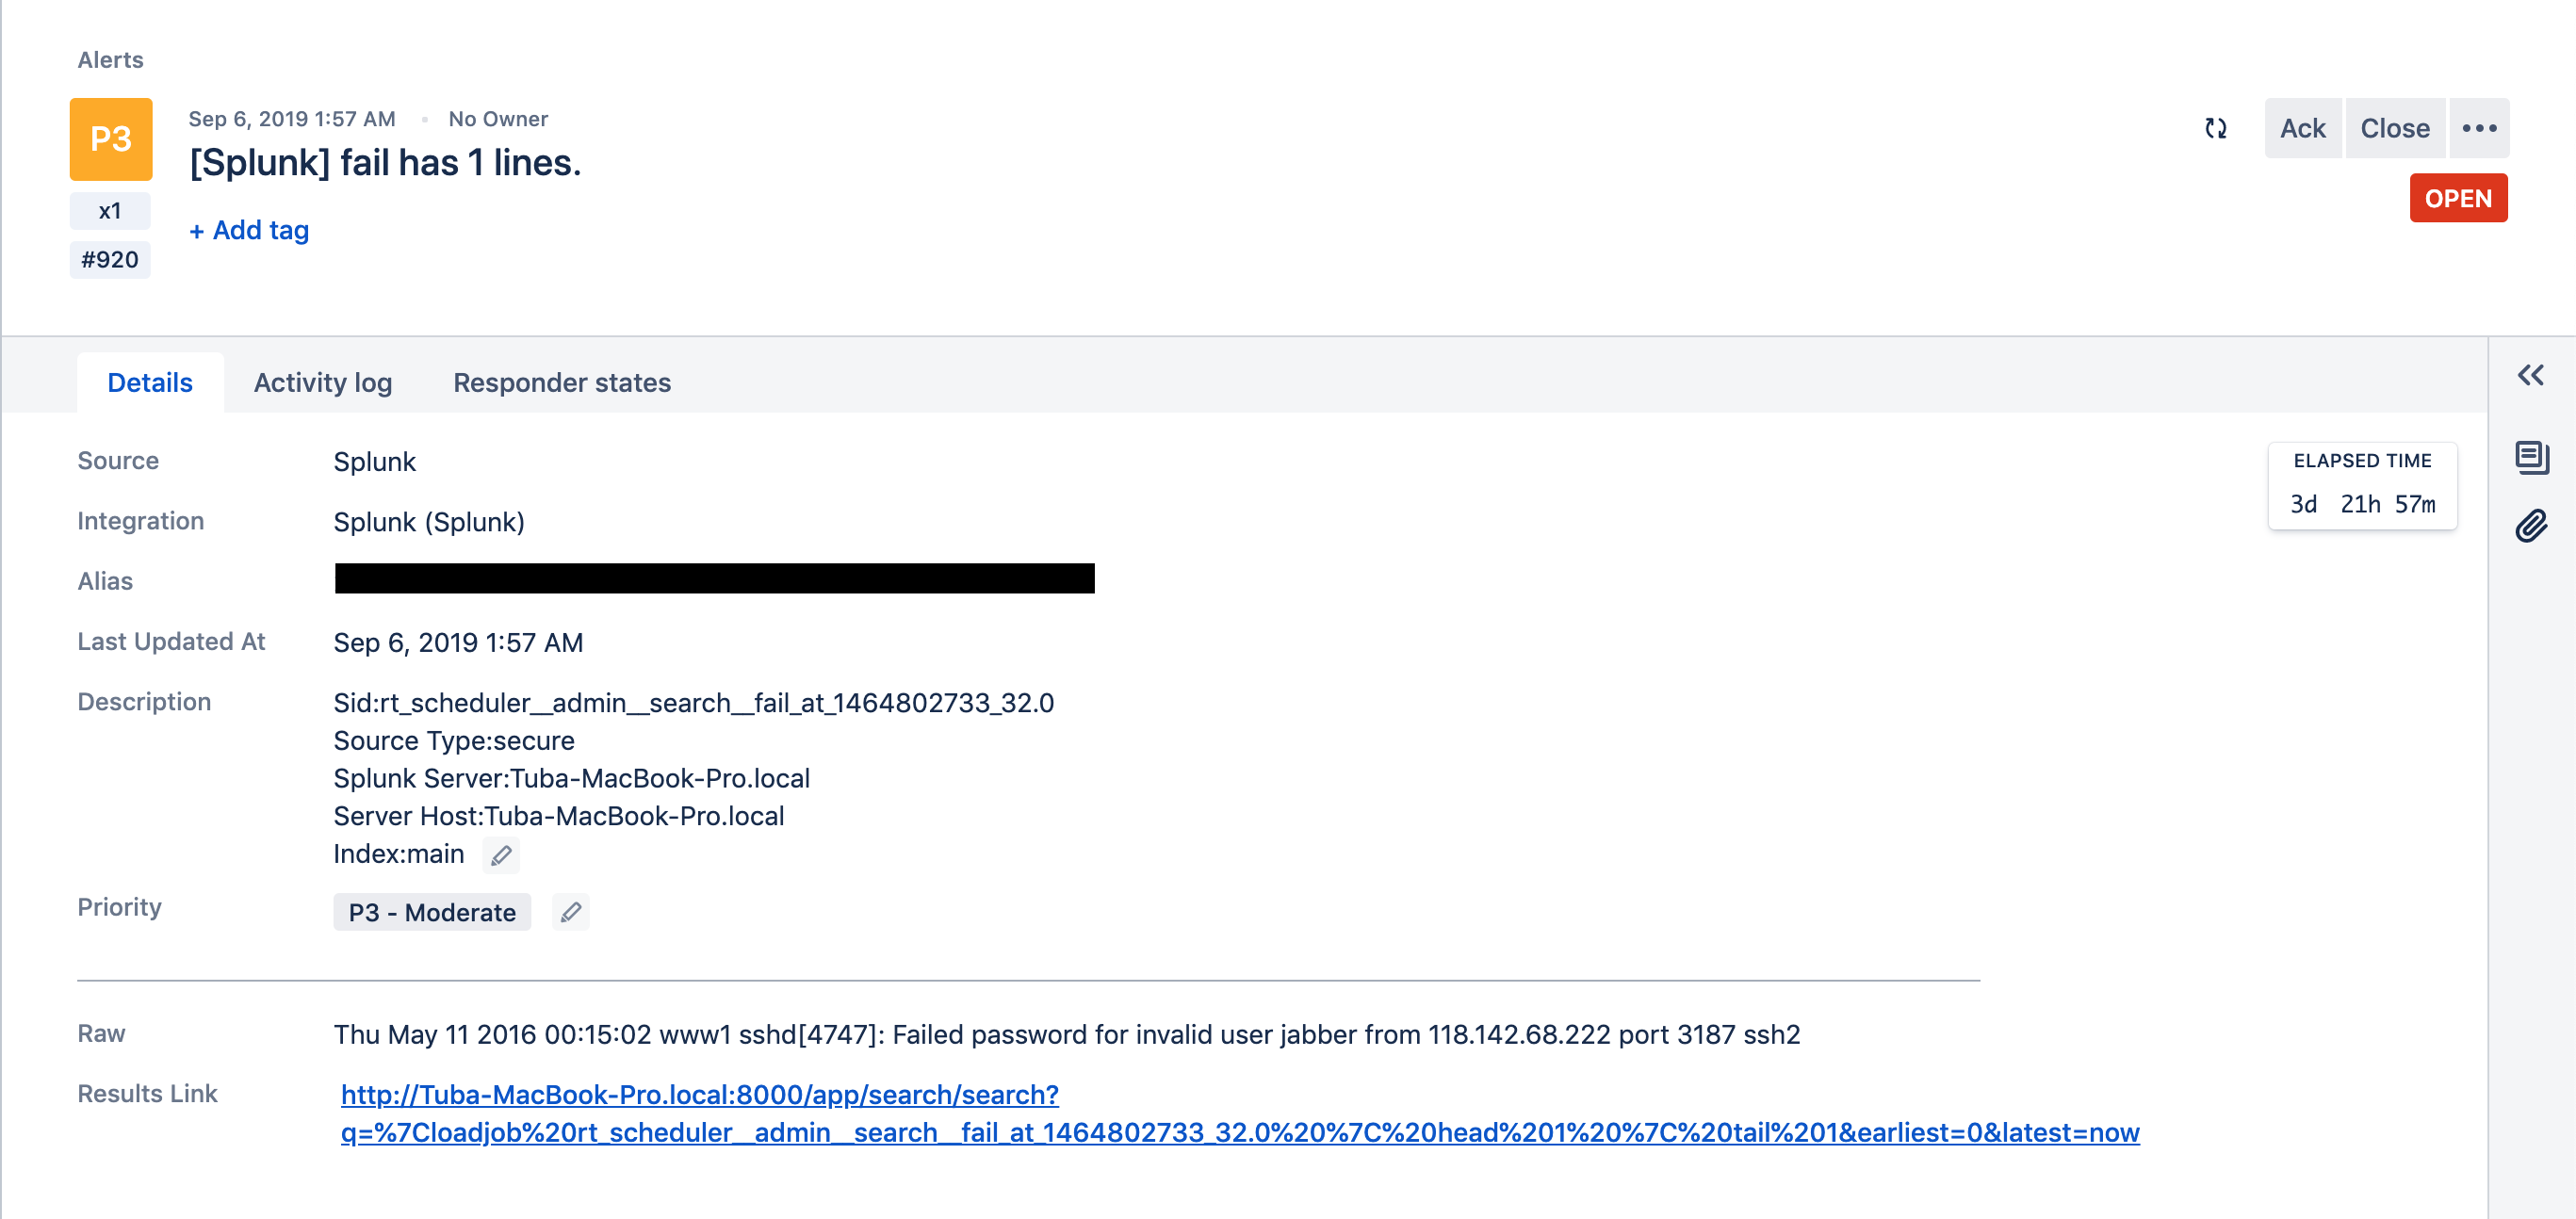
Task: Click the red OPEN status badge
Action: [2459, 198]
